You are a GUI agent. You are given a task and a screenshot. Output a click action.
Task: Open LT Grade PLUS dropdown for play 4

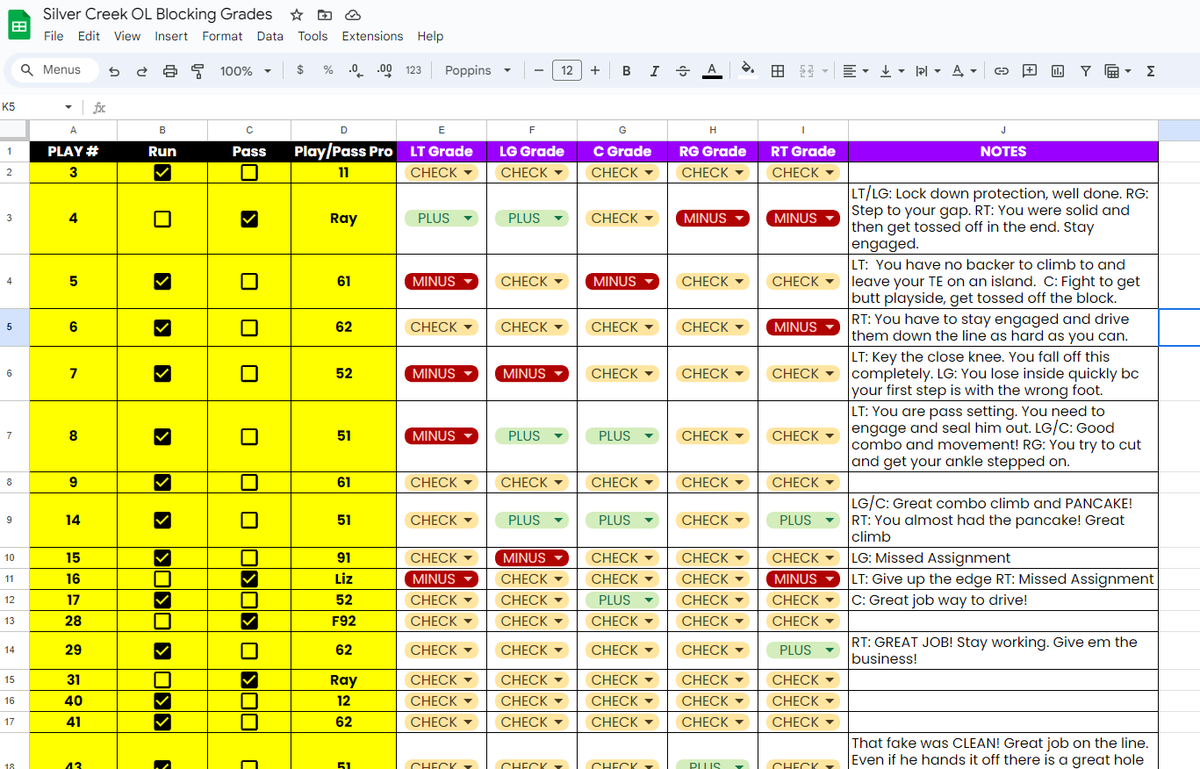441,219
